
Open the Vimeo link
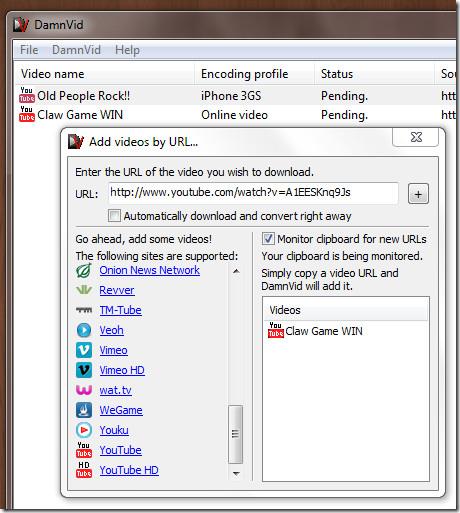tap(114, 350)
